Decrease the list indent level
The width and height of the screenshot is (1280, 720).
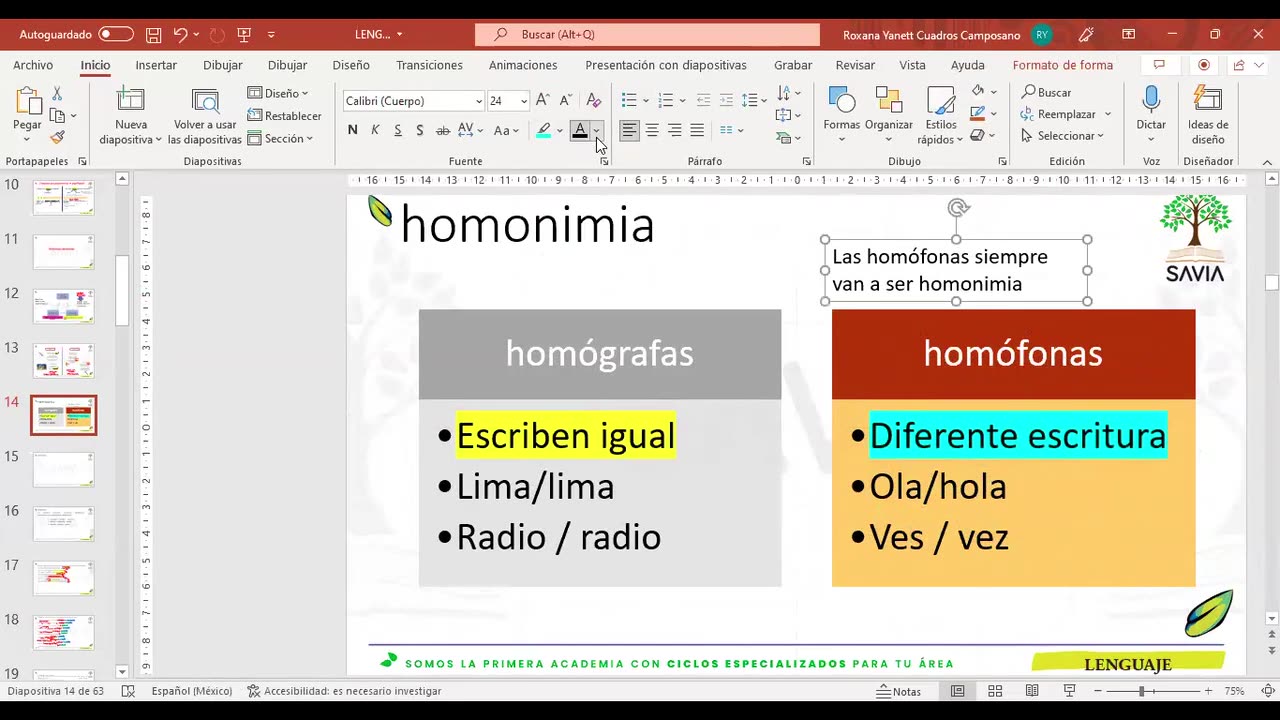click(703, 100)
